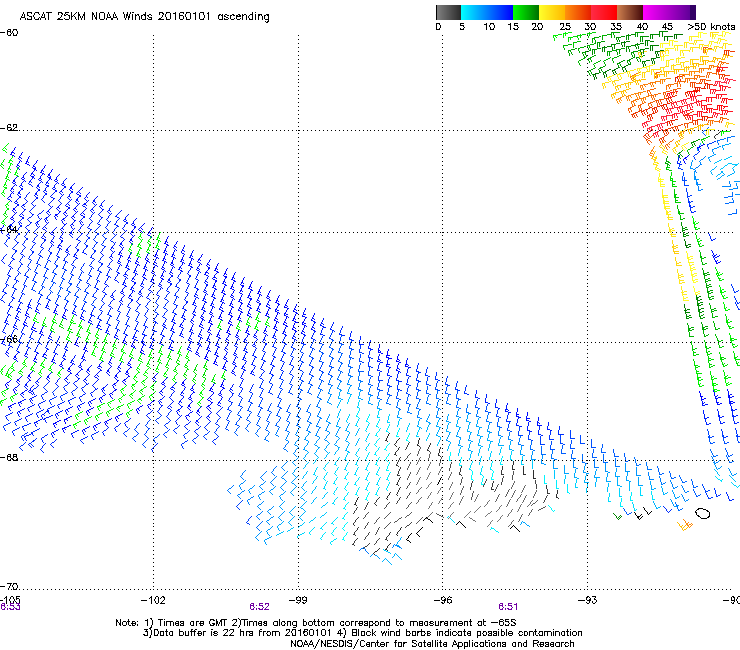Viewport: 740px width, 650px height.
Task: Click the green 15-20 knots legend swatch
Action: pyautogui.click(x=526, y=12)
